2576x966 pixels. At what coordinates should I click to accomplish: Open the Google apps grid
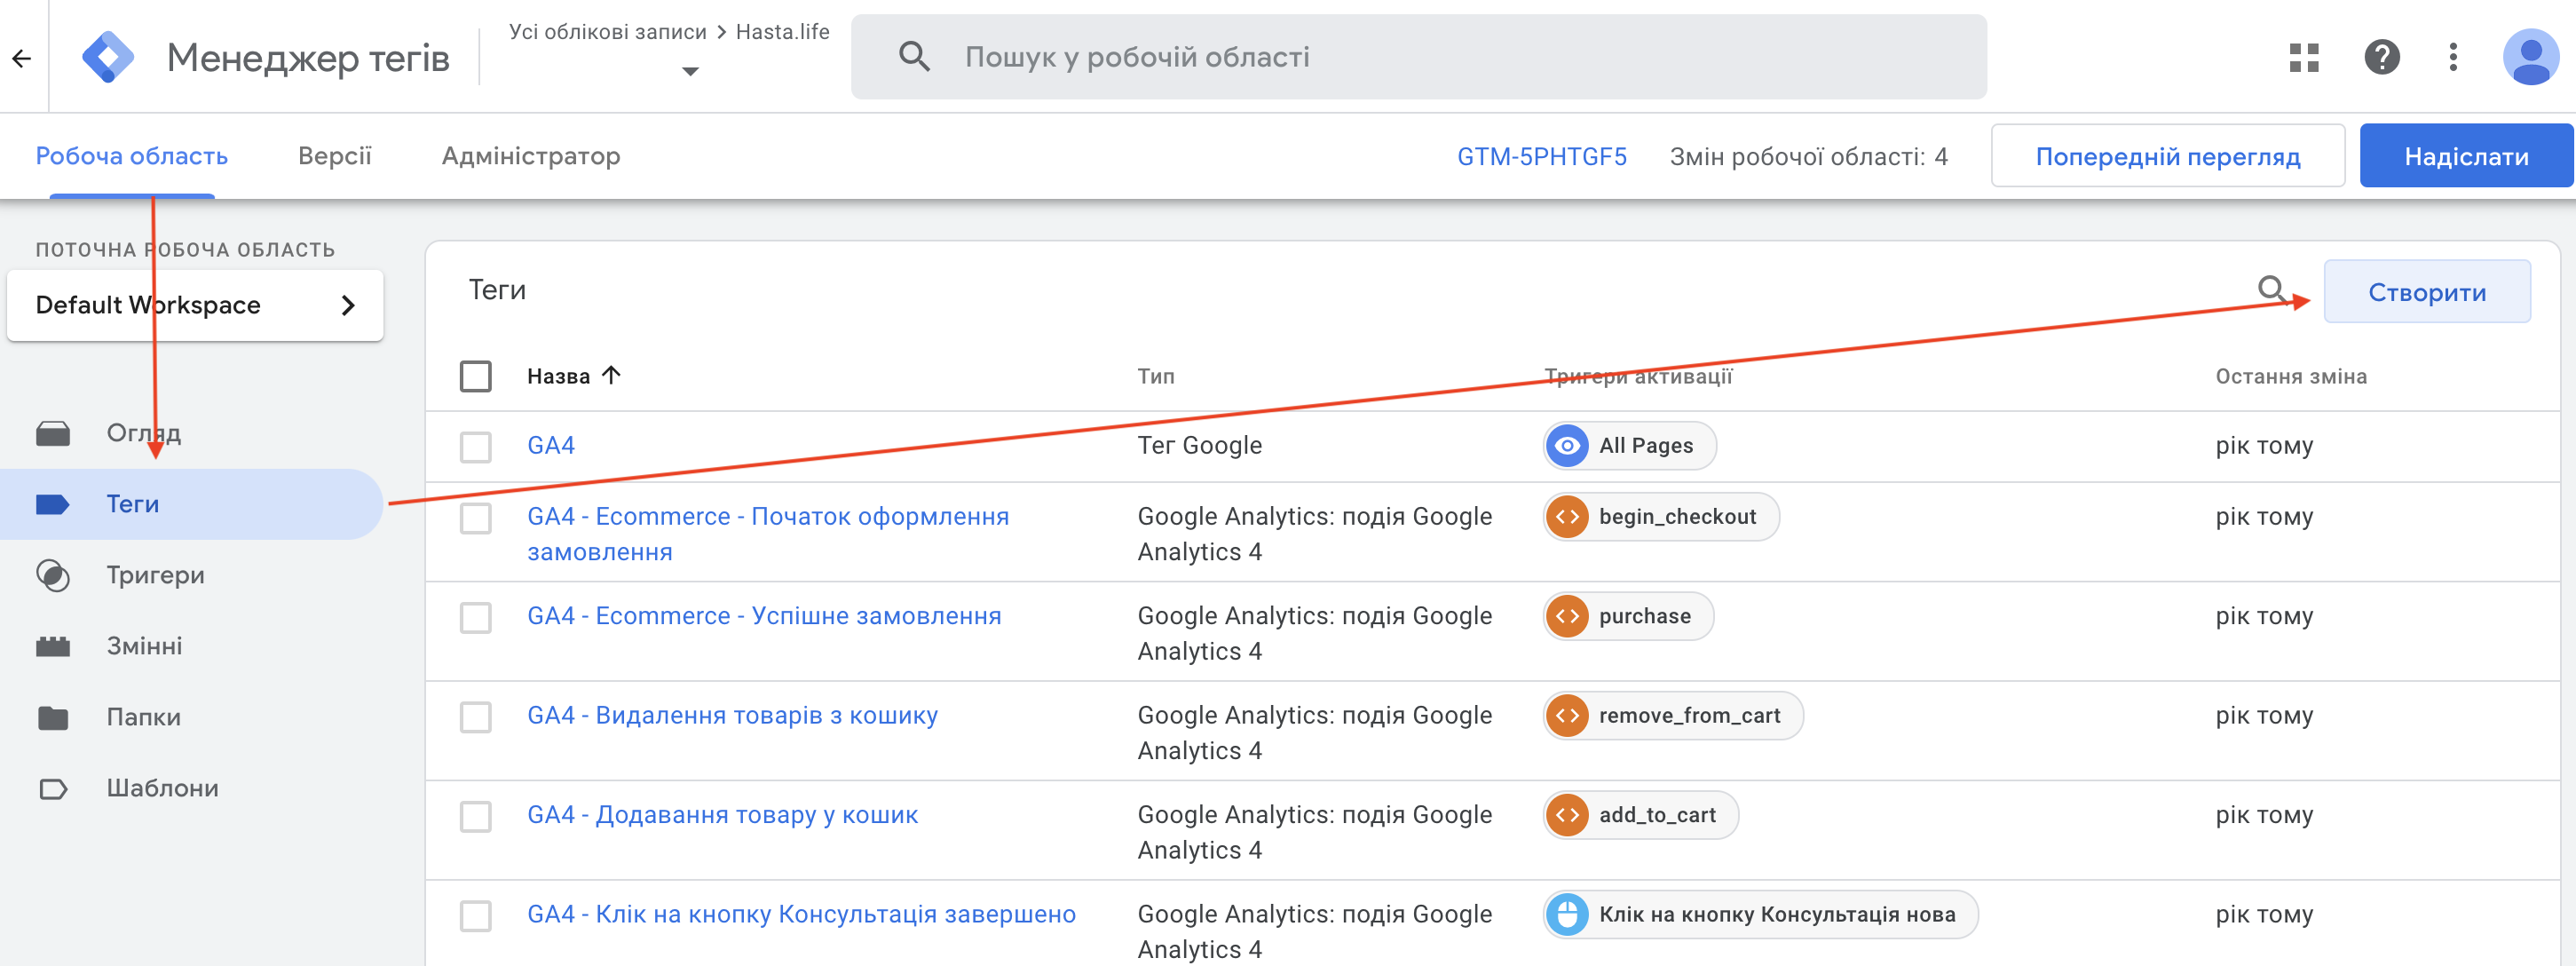[x=2303, y=57]
